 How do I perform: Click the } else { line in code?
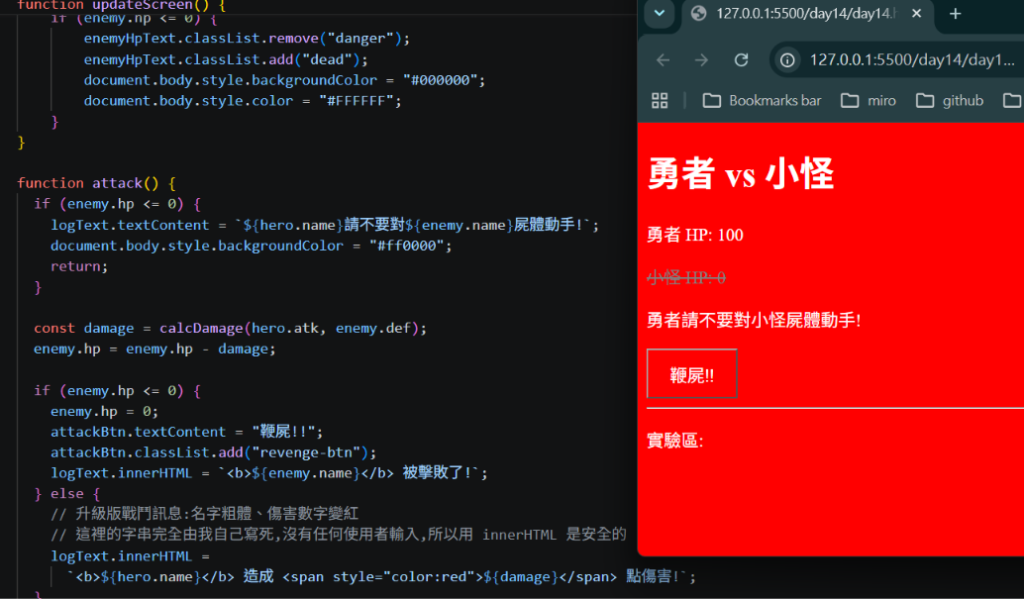(67, 494)
